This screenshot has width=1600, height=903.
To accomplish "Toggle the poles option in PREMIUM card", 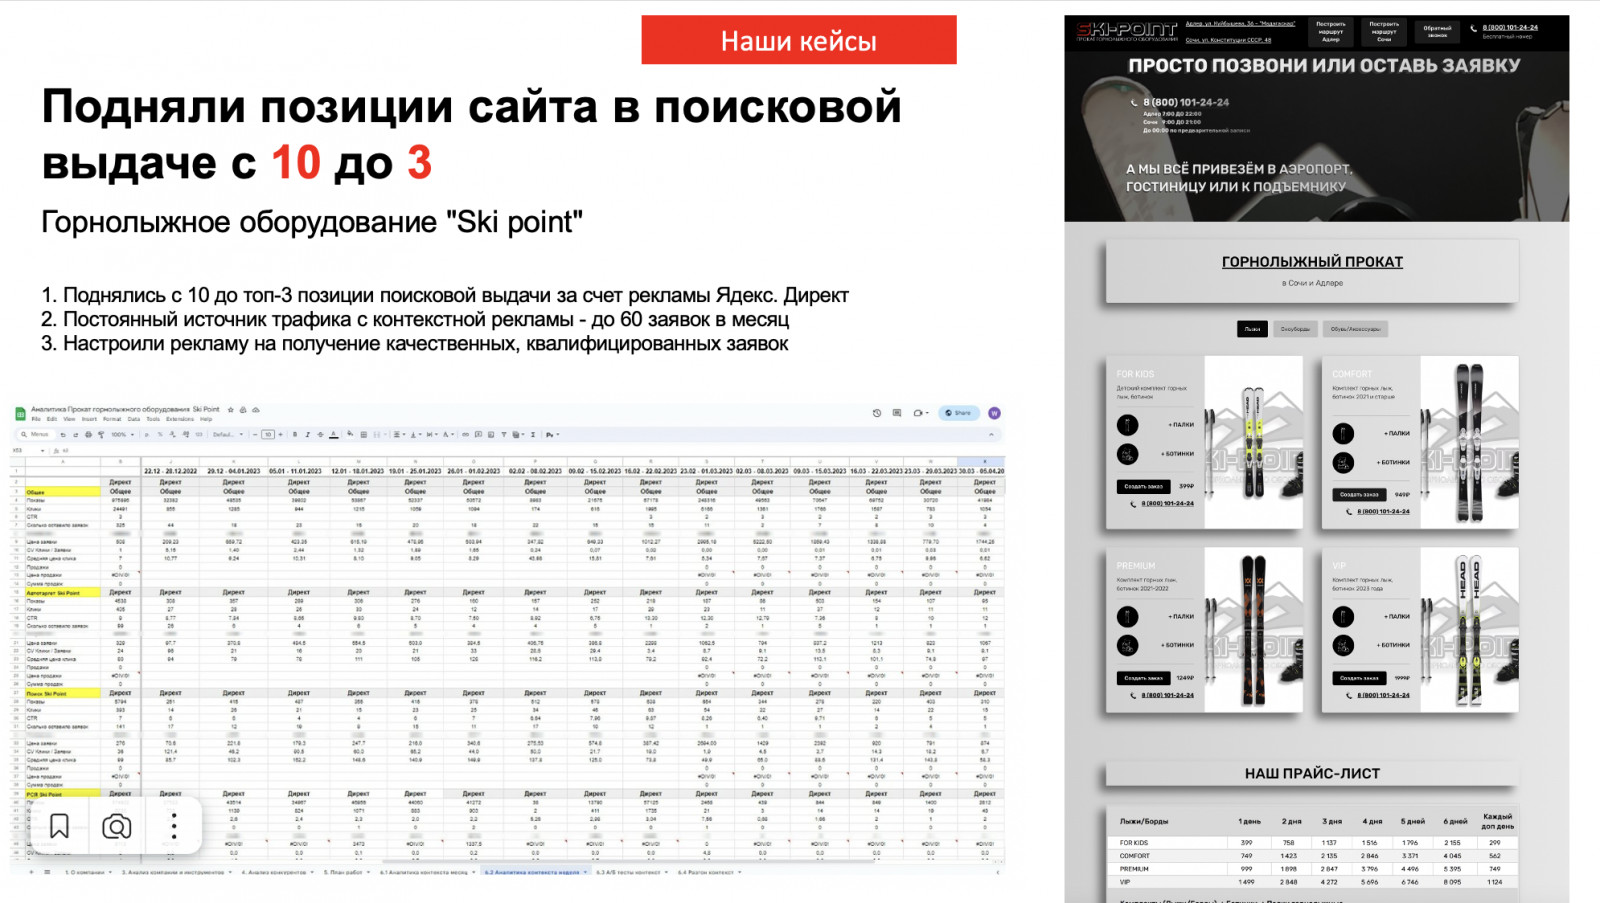I will point(1128,616).
